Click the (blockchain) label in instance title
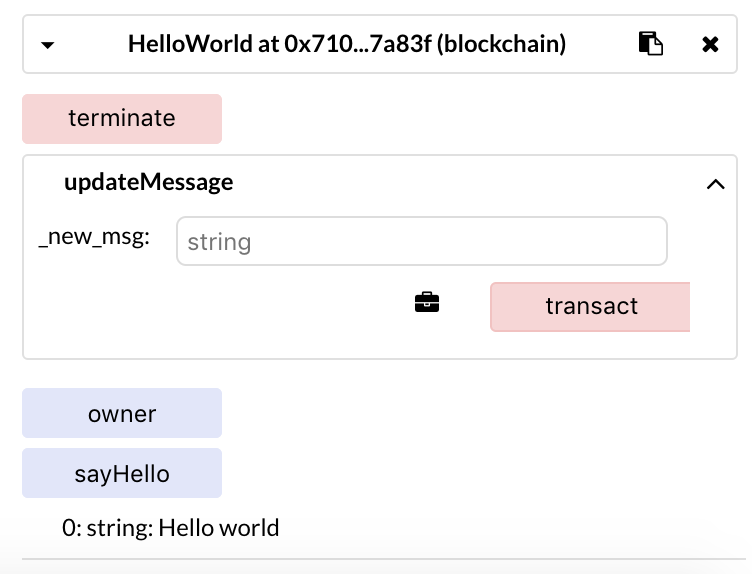This screenshot has height=574, width=752. point(502,44)
